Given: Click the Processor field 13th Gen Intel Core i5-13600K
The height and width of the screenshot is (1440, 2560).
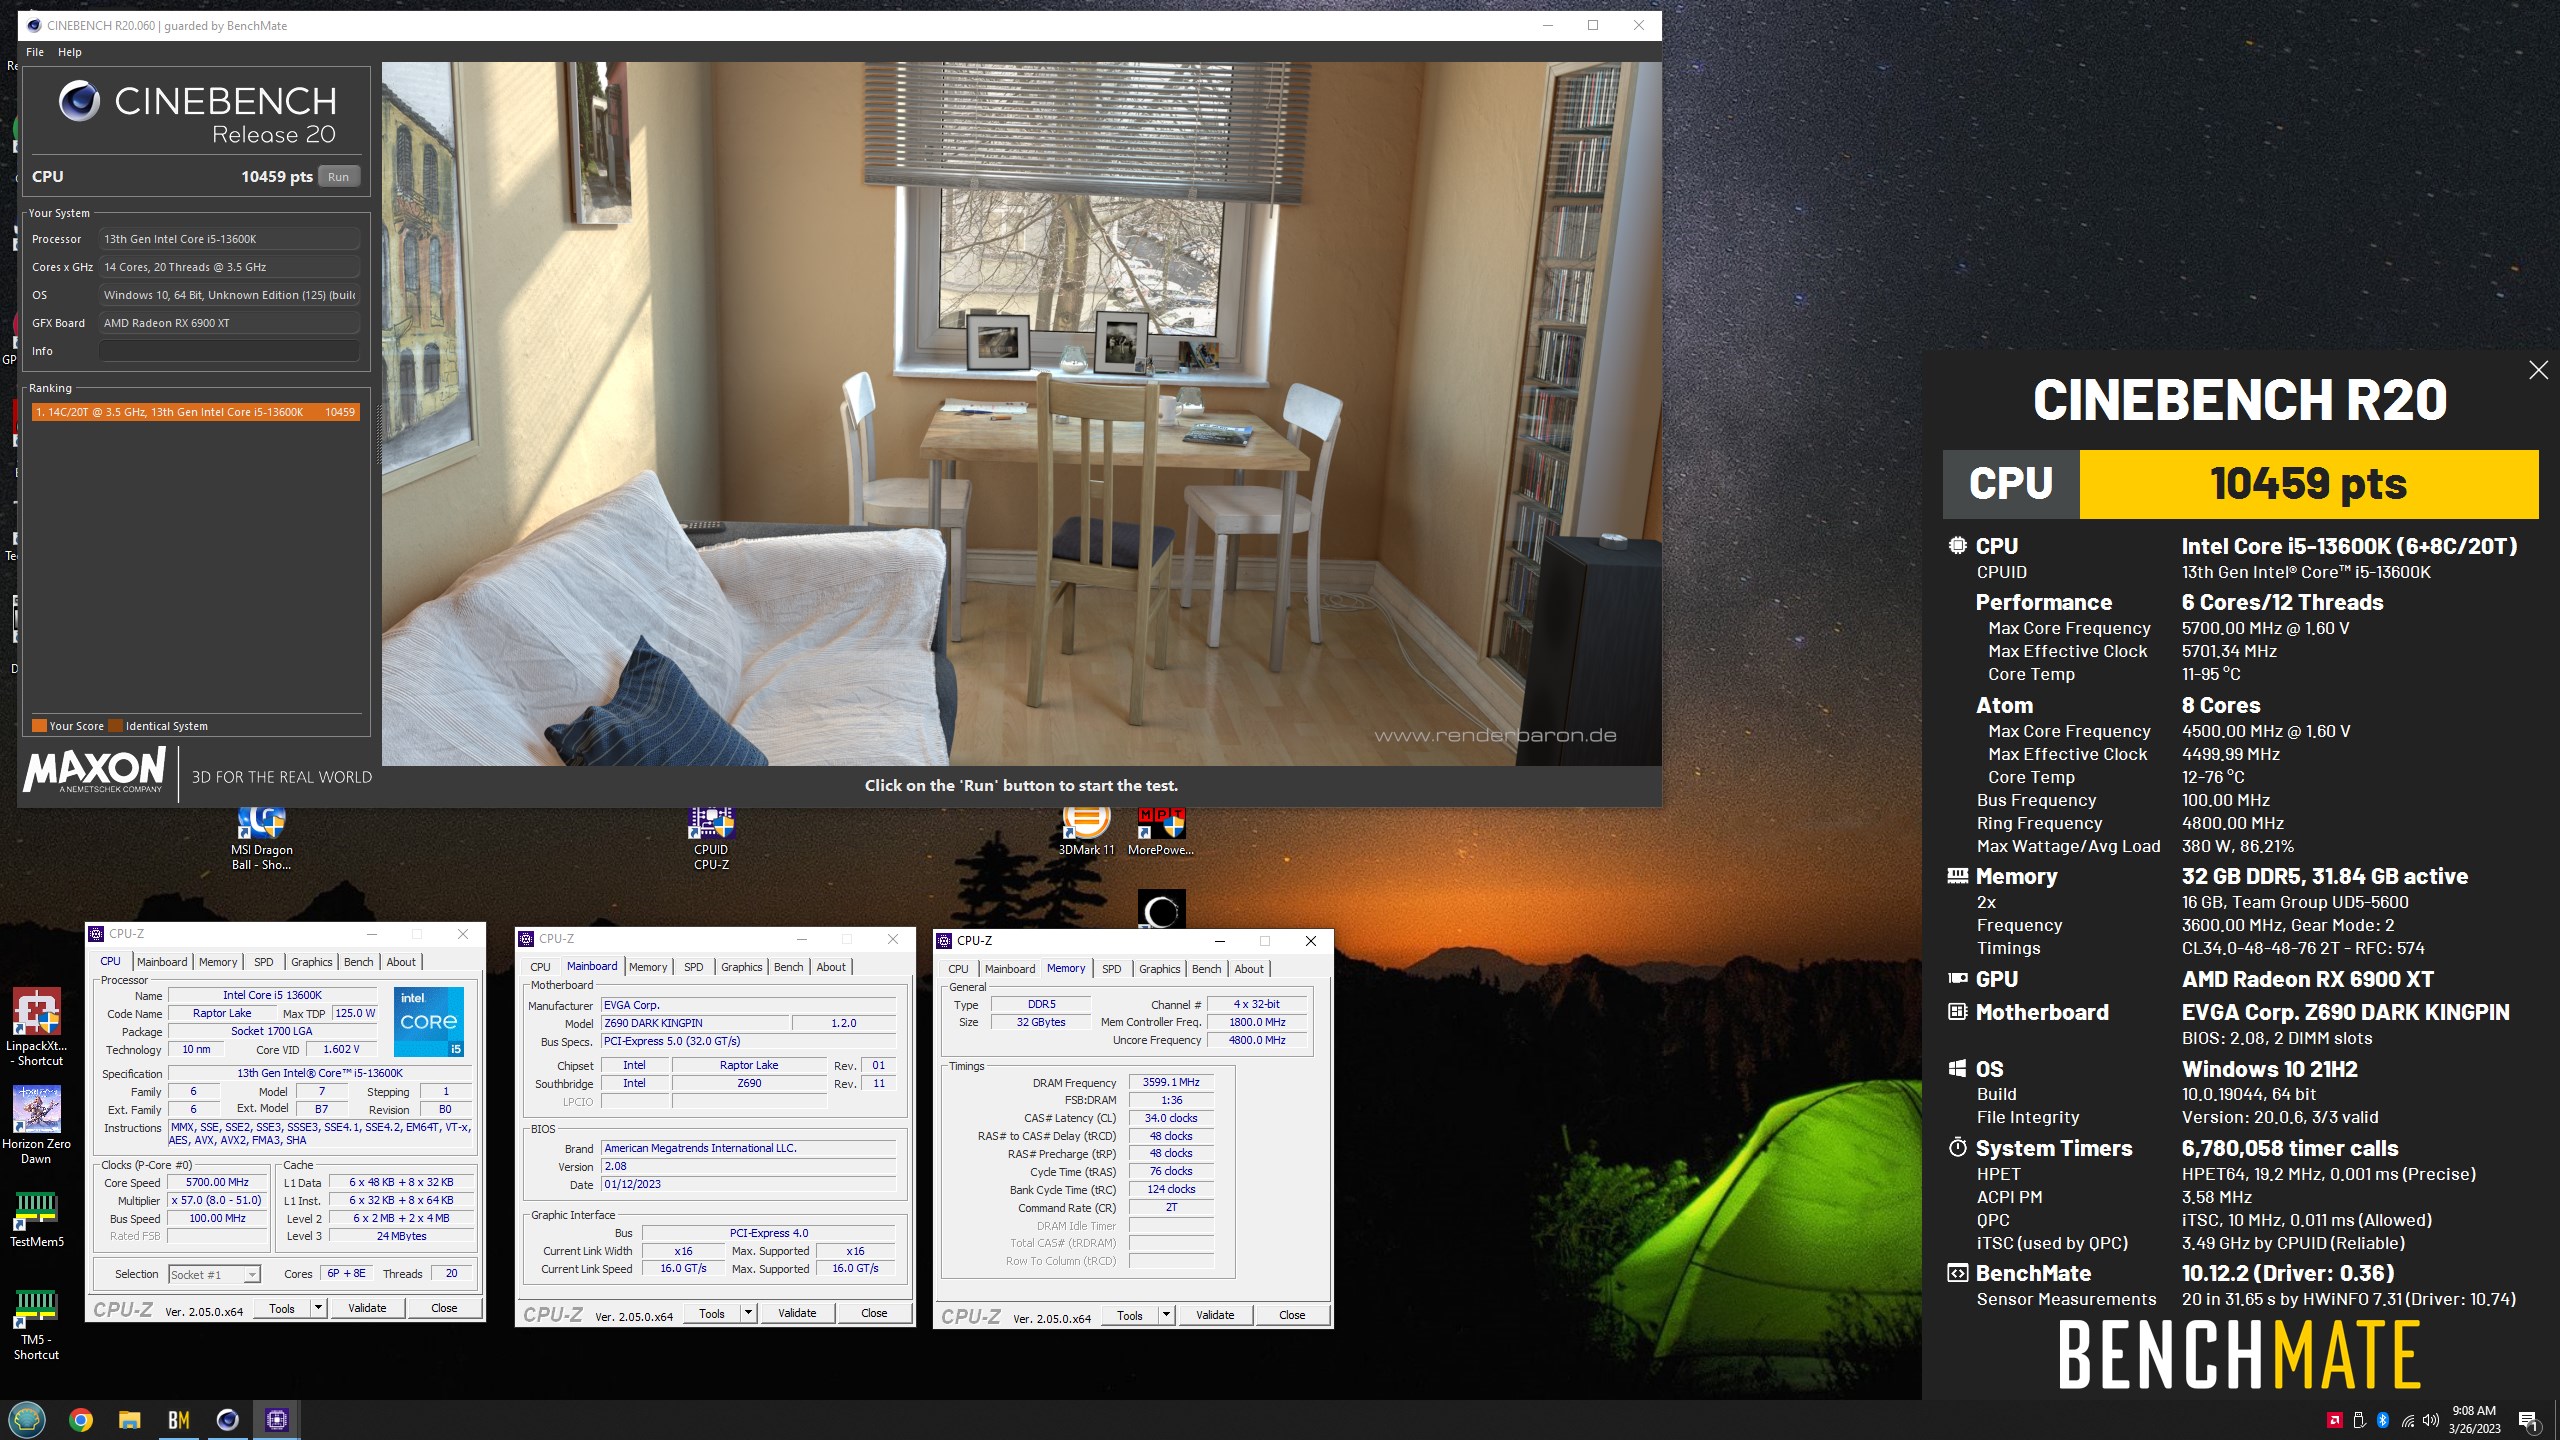Looking at the screenshot, I should 229,239.
